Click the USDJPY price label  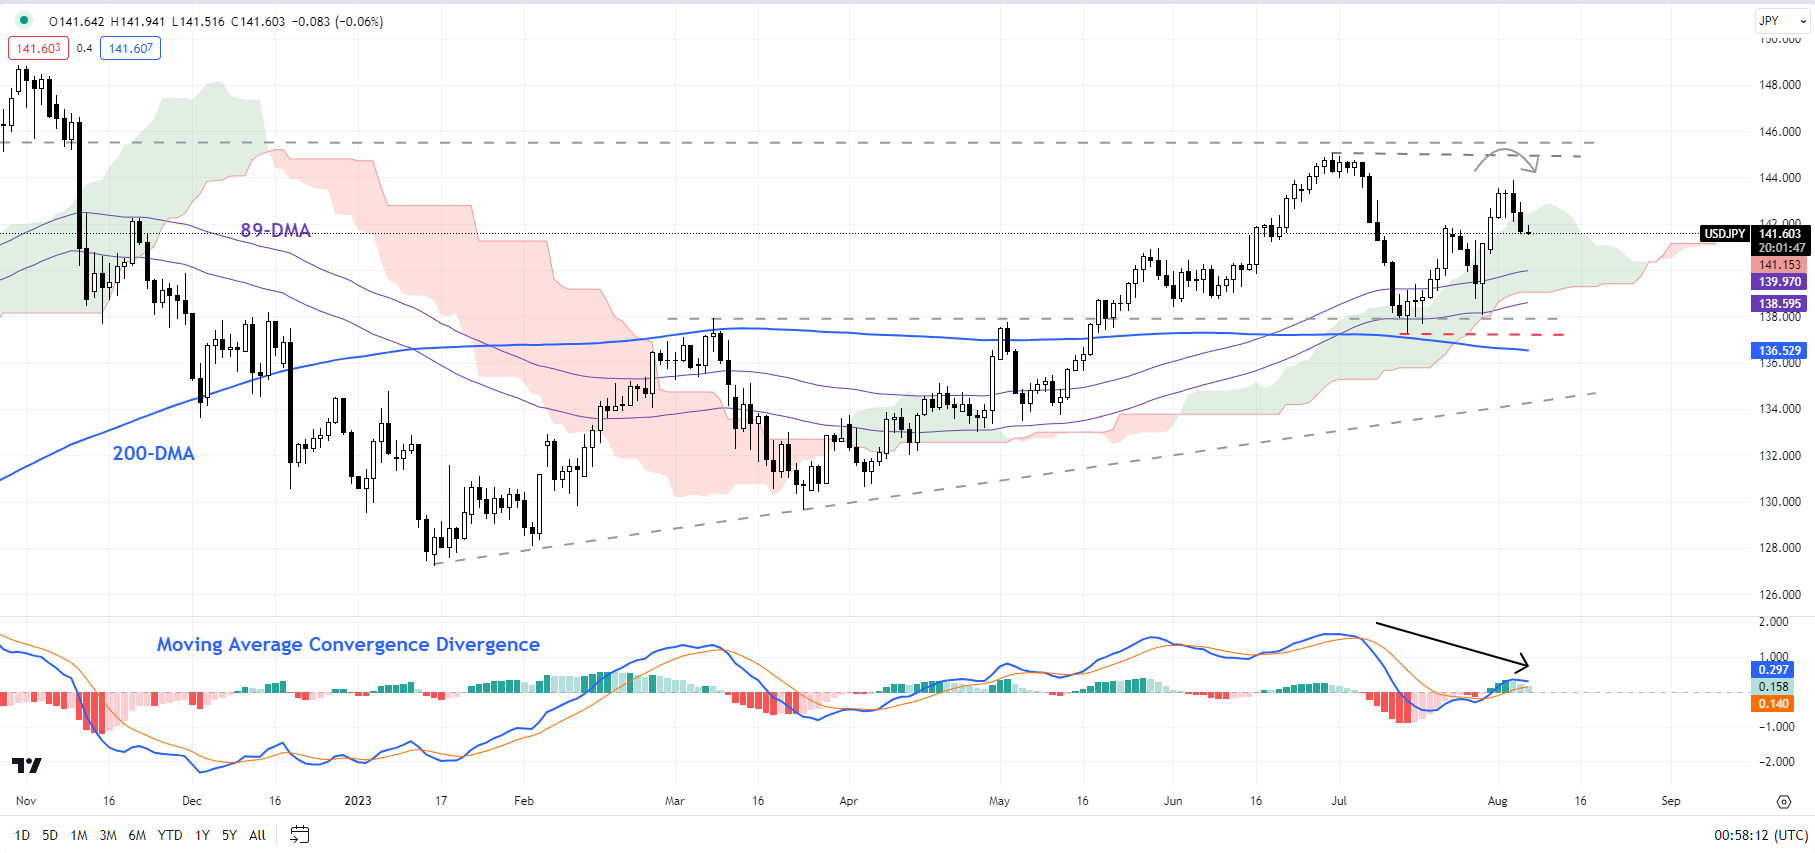click(1724, 234)
